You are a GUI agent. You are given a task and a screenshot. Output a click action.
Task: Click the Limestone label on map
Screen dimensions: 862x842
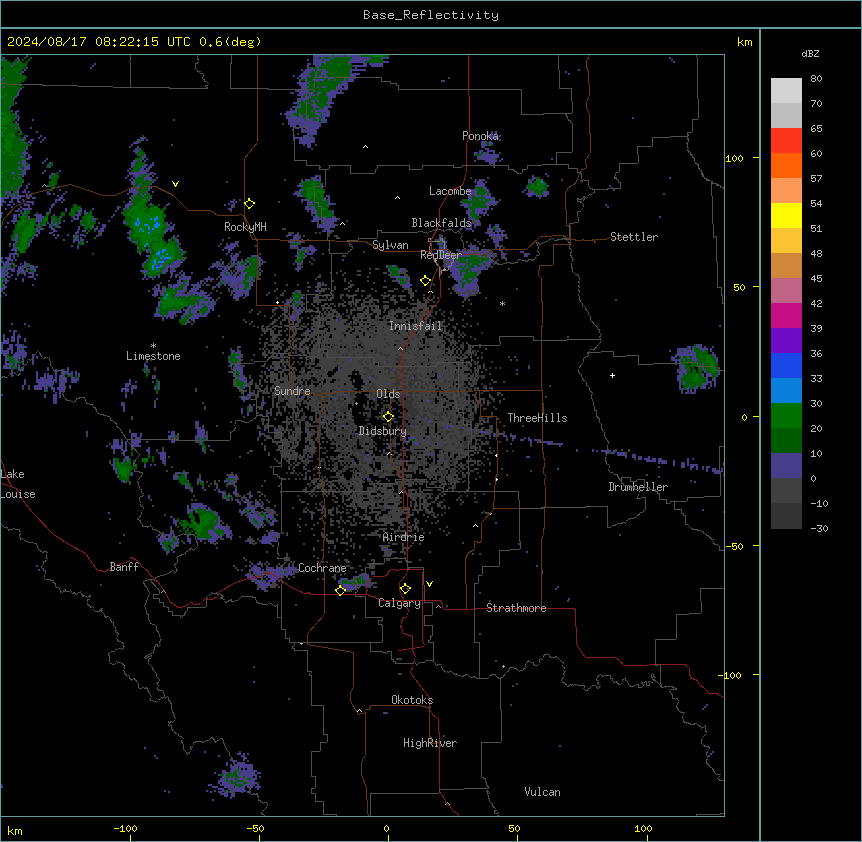coord(153,356)
